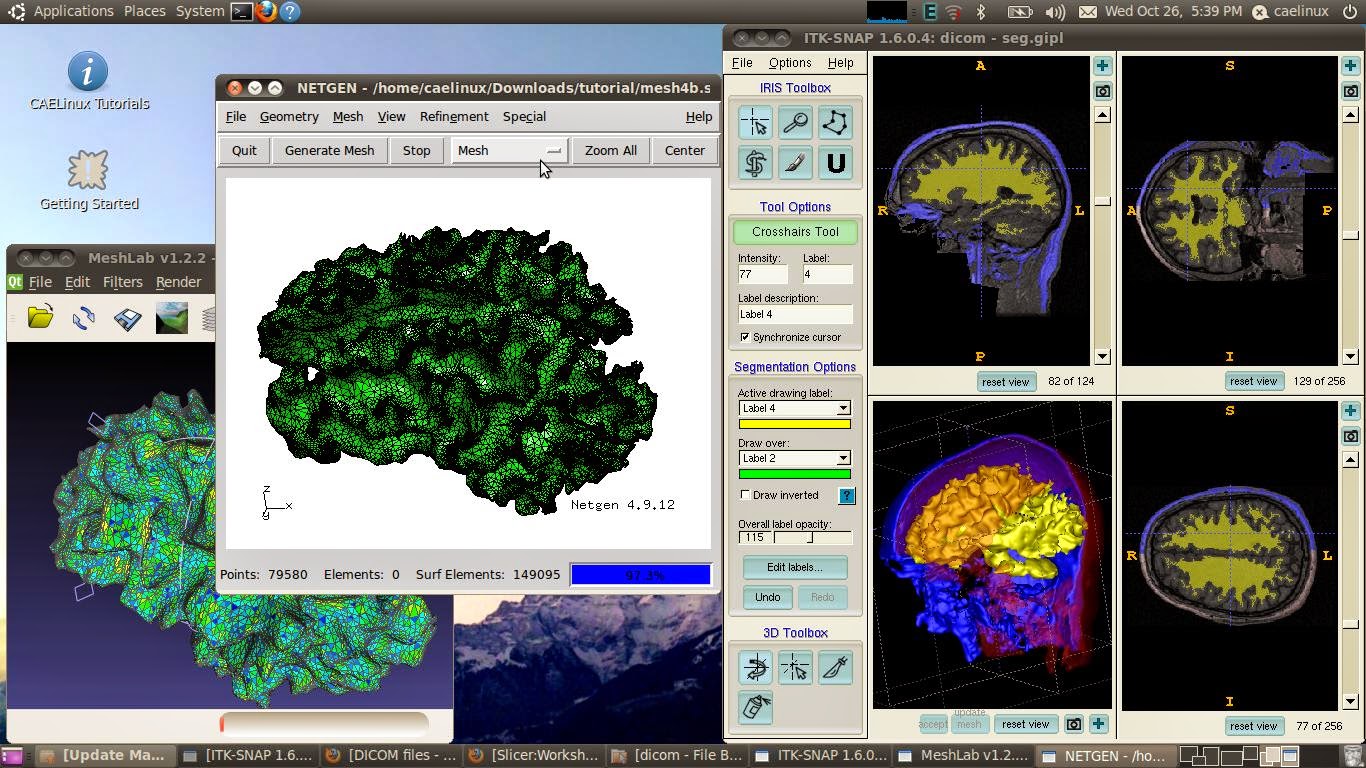Select the Polygon tool in IRIS Toolbox

coord(835,123)
